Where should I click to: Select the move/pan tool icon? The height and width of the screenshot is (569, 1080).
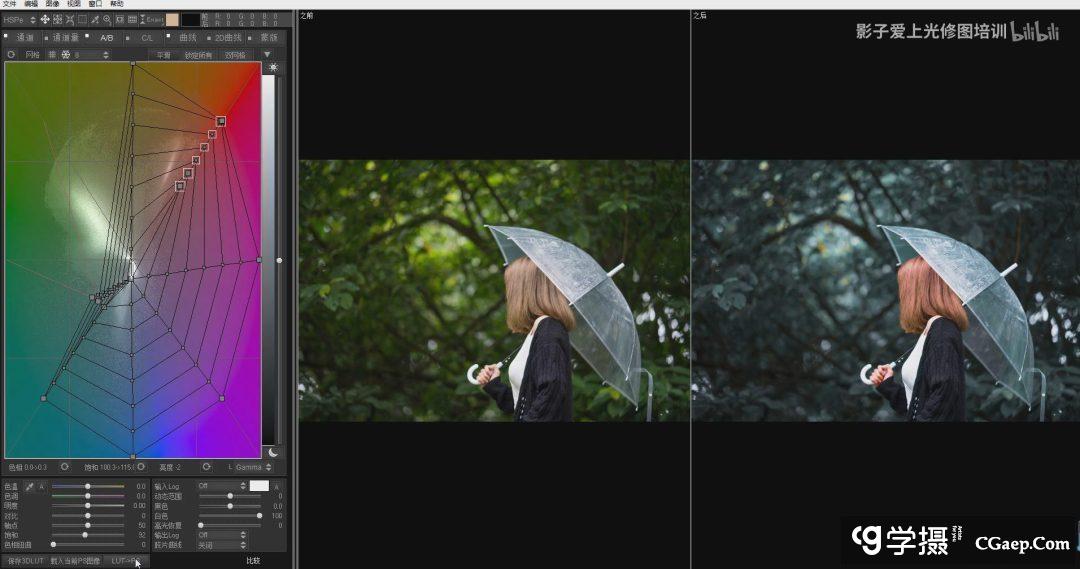coord(45,19)
